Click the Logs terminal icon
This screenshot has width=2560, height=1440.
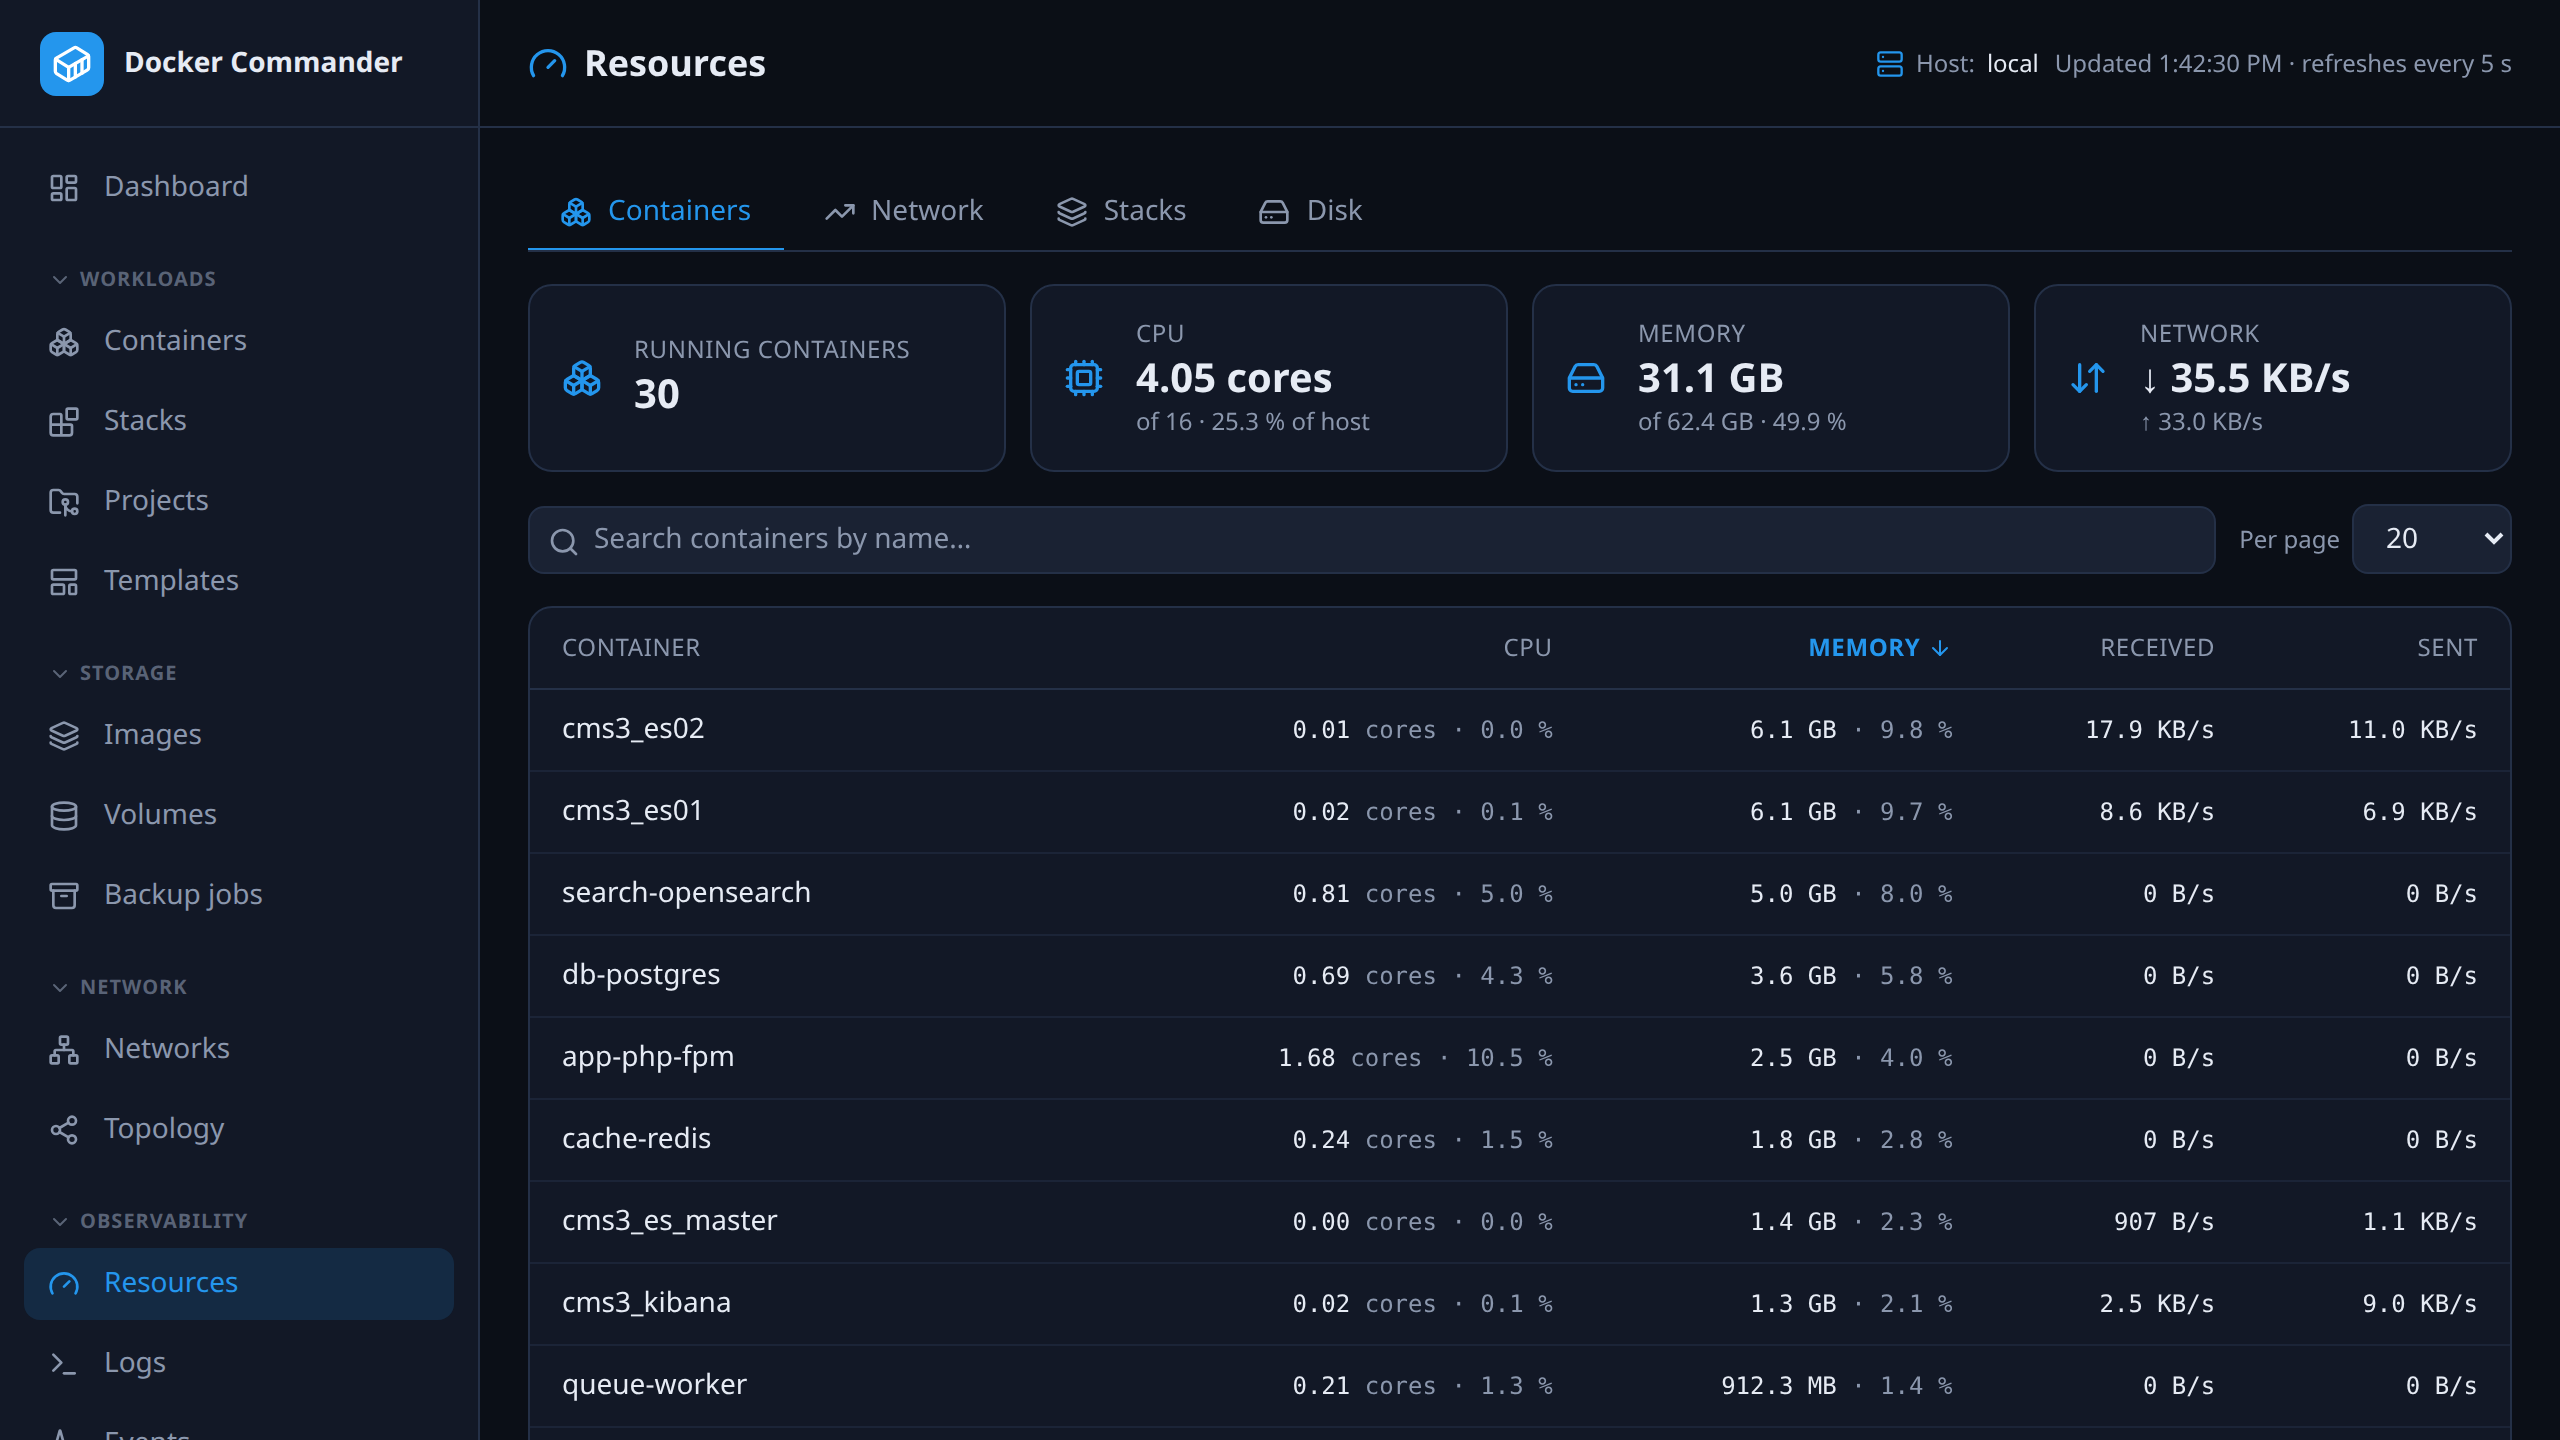pyautogui.click(x=64, y=1363)
